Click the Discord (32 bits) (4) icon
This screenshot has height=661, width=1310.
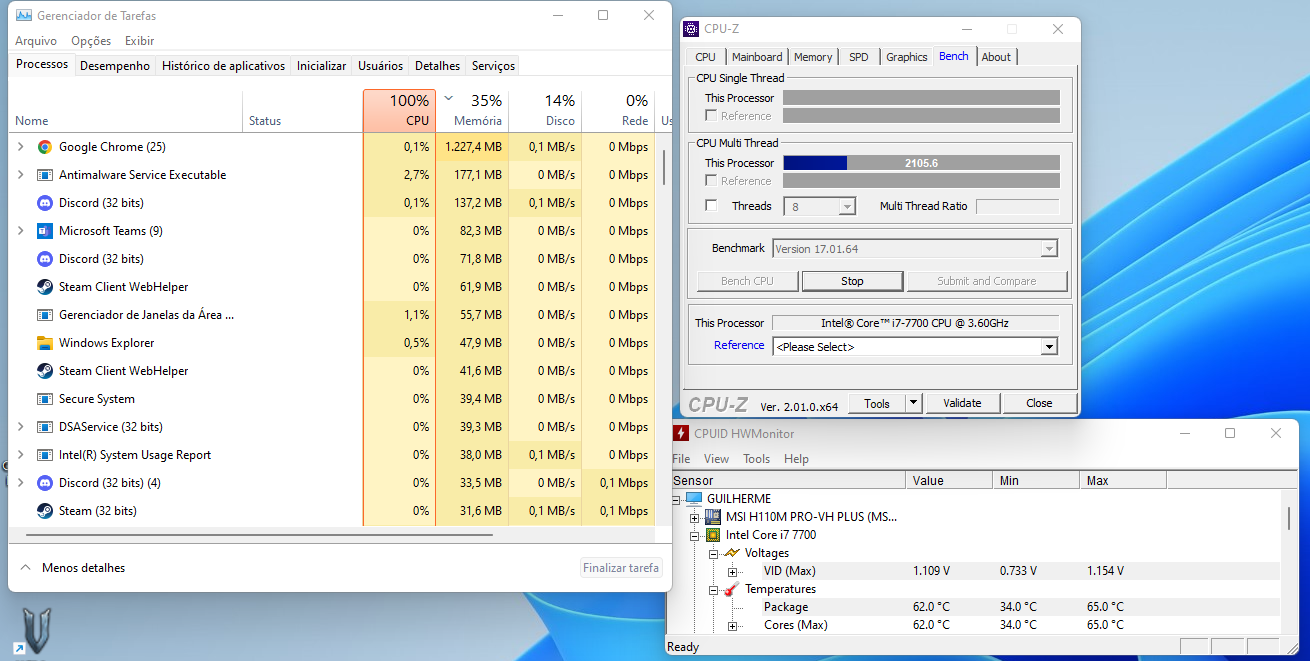pos(44,483)
